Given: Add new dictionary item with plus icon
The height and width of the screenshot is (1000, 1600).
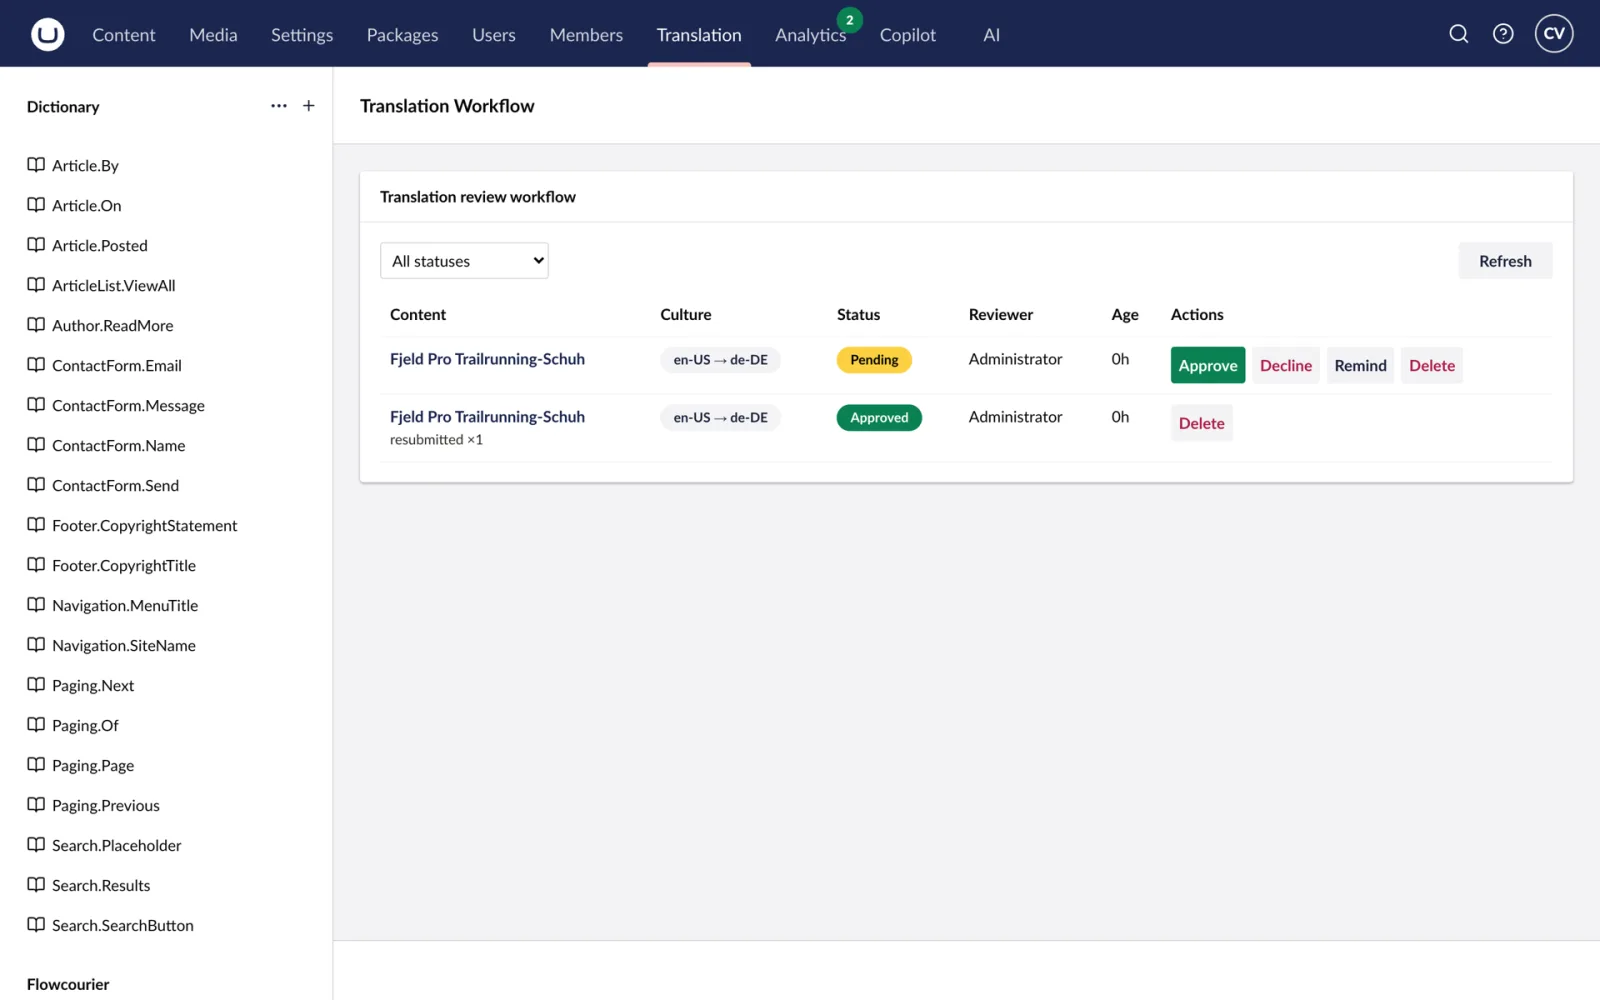Looking at the screenshot, I should point(309,106).
